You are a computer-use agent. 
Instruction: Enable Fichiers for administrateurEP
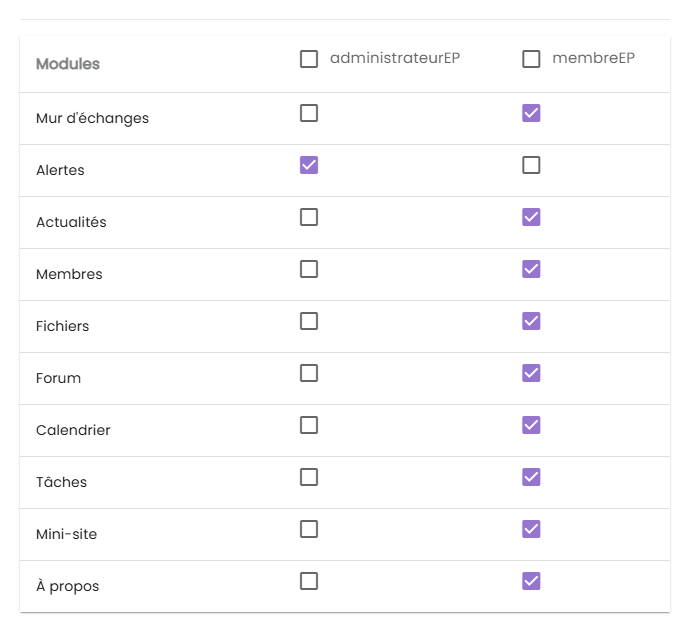pos(309,321)
